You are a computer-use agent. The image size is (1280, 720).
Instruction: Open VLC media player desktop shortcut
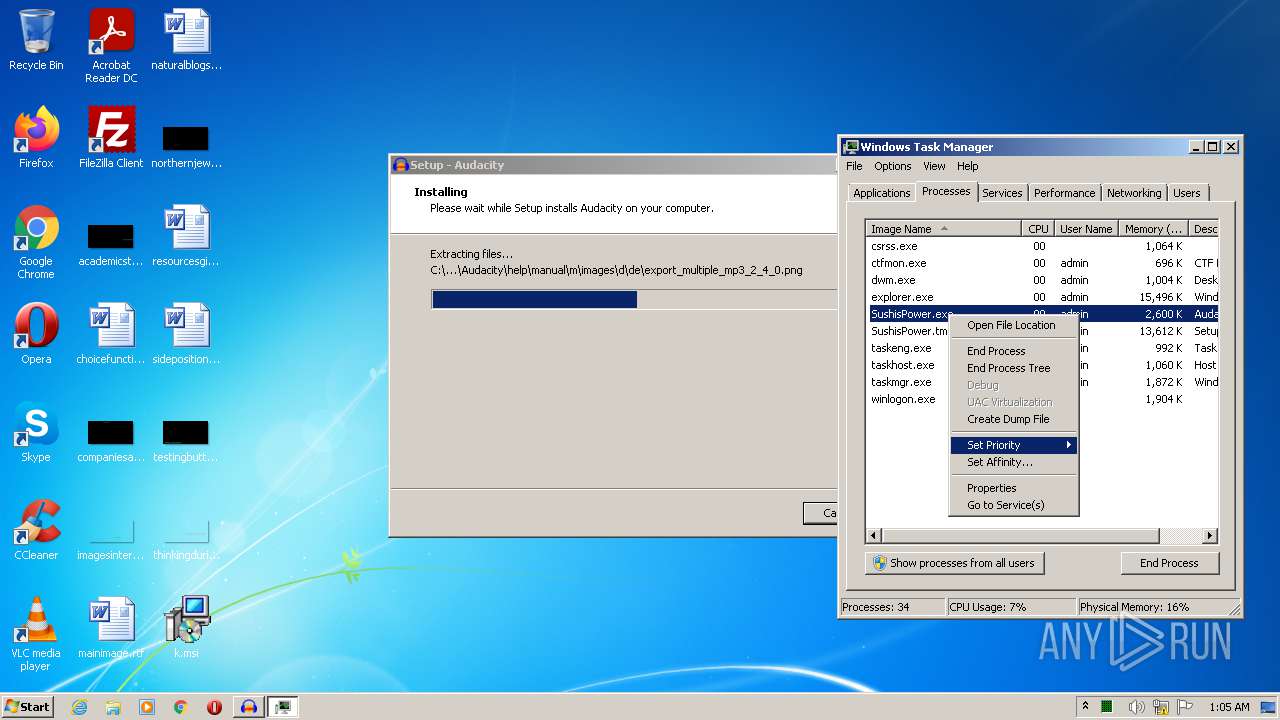tap(36, 634)
